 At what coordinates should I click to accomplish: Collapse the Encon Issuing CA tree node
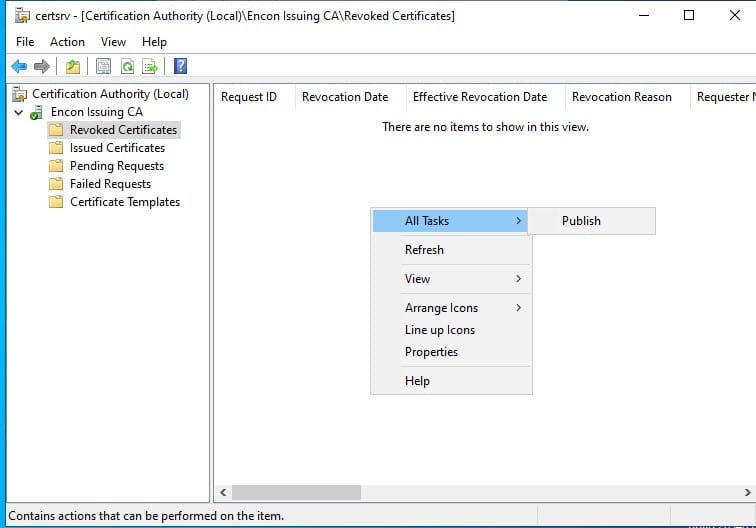(x=18, y=112)
